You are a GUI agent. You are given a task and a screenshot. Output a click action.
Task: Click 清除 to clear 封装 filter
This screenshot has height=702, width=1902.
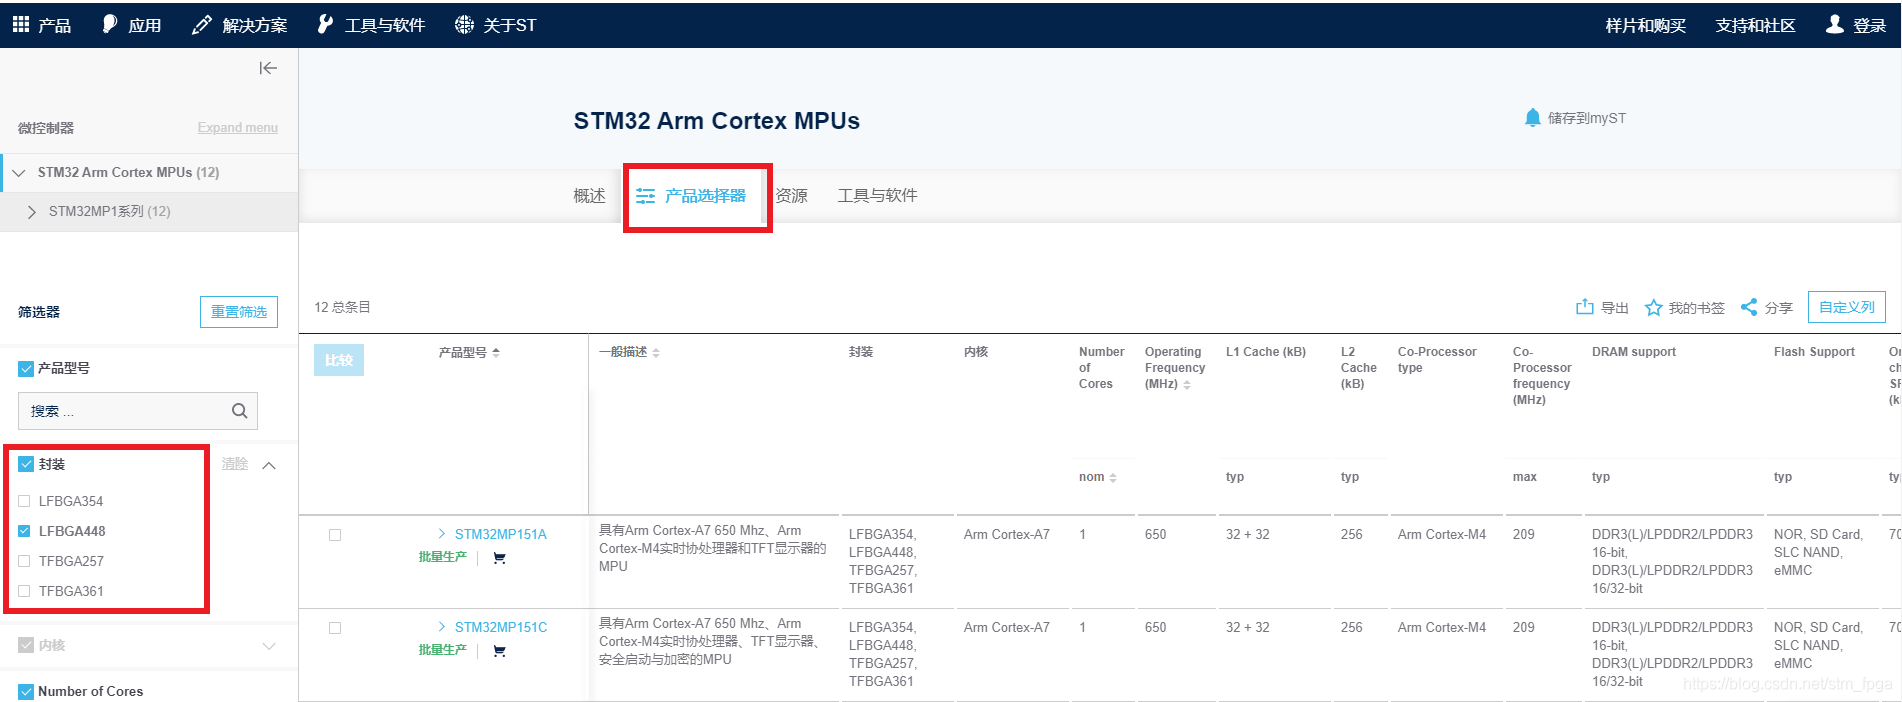(x=235, y=464)
